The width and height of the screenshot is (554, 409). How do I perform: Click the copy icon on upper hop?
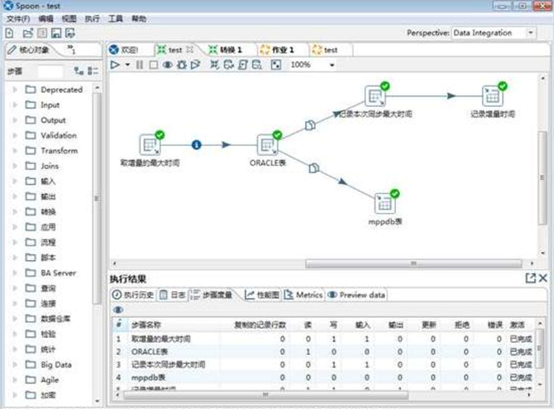pyautogui.click(x=310, y=125)
